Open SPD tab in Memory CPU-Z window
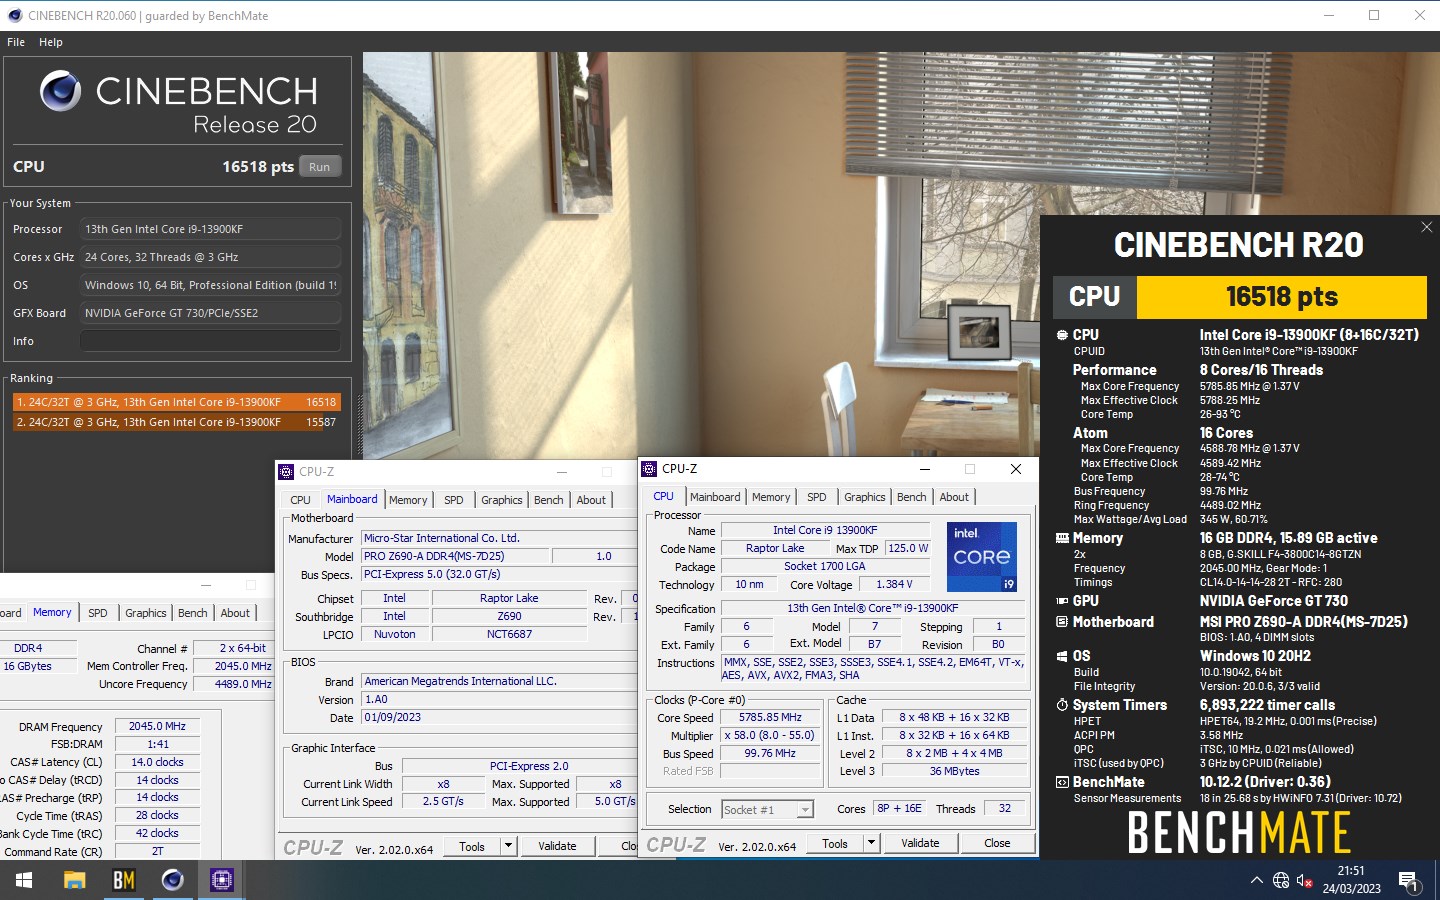Screen dimensions: 1440x900 (98, 613)
